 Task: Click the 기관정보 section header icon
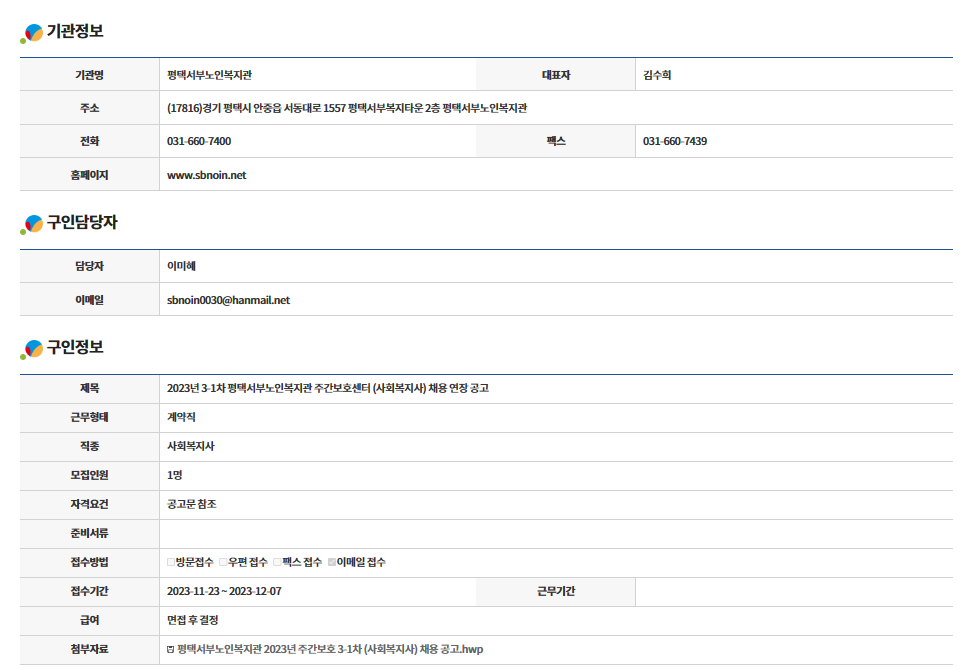click(32, 33)
